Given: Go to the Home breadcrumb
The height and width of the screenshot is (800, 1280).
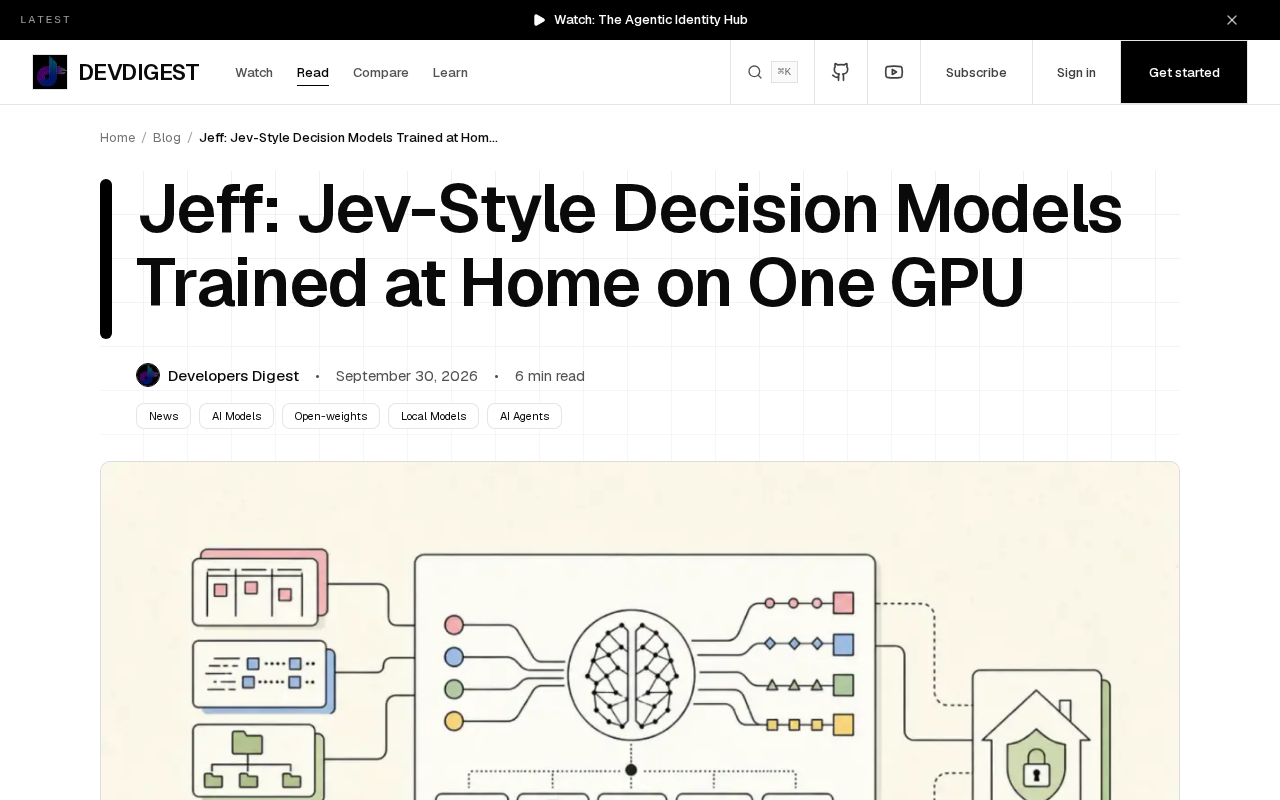Looking at the screenshot, I should tap(117, 137).
